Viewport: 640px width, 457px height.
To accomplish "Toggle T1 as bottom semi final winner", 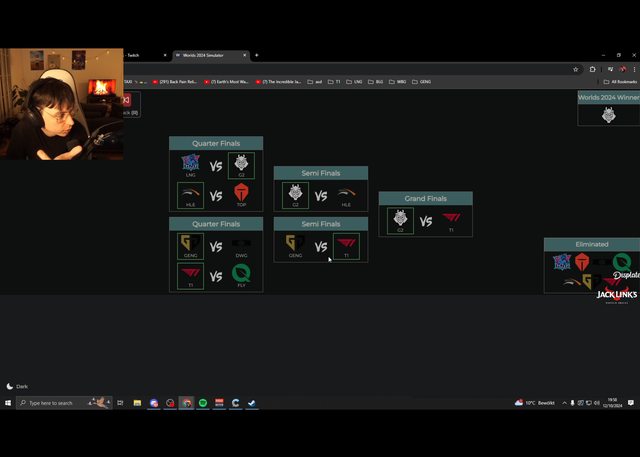I will point(346,245).
